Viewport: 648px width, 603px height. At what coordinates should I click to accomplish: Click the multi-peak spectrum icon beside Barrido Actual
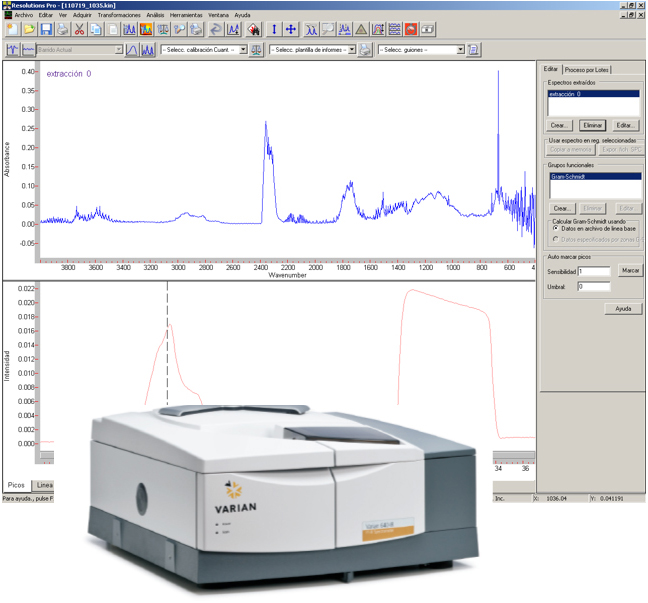(x=148, y=50)
